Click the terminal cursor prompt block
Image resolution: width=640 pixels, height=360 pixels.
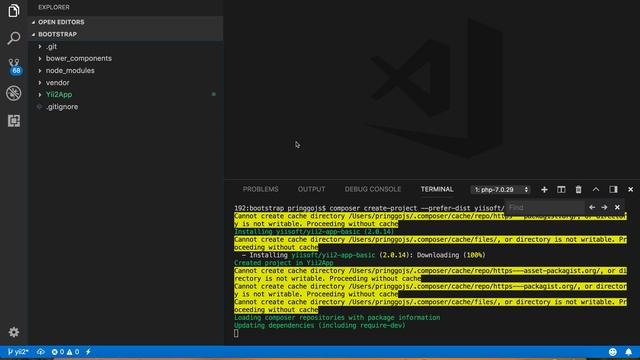(236, 333)
